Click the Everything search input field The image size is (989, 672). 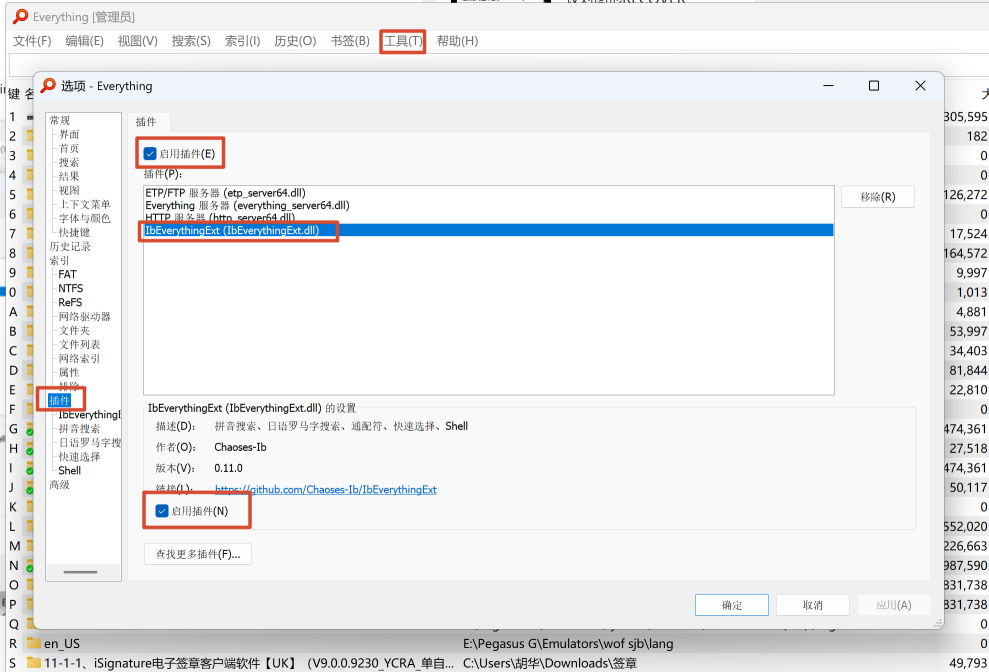coord(498,65)
